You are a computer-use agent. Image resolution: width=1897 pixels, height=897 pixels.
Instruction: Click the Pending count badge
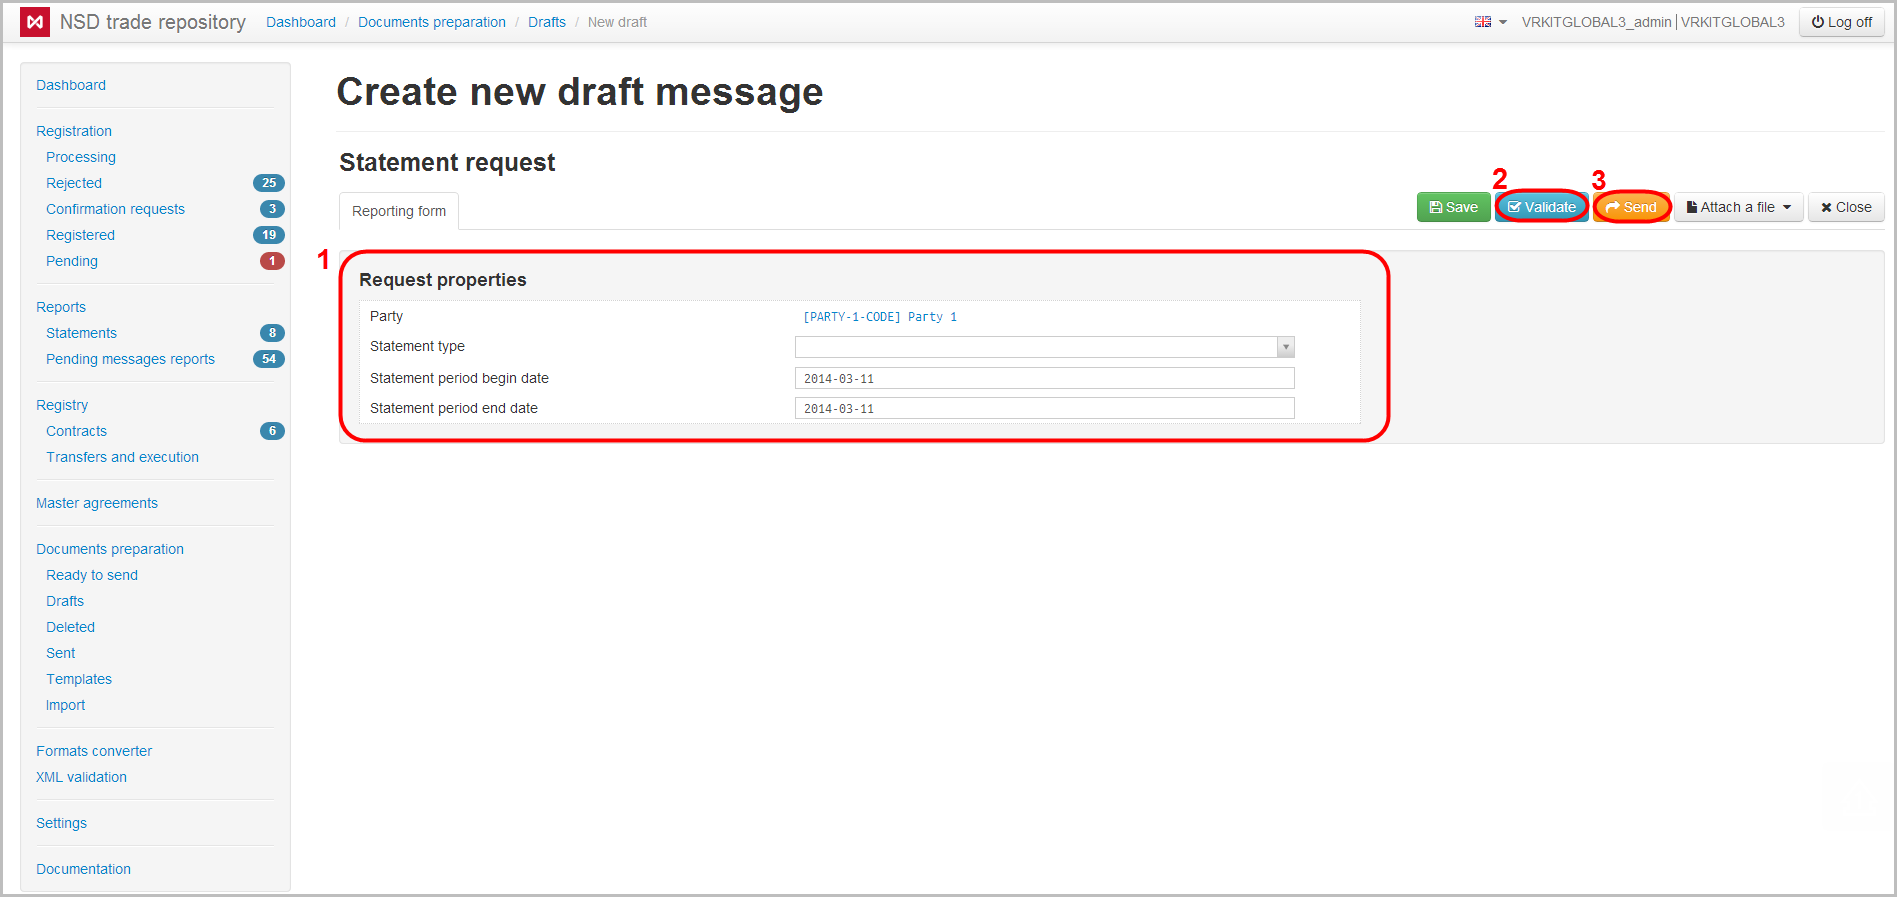(x=272, y=261)
